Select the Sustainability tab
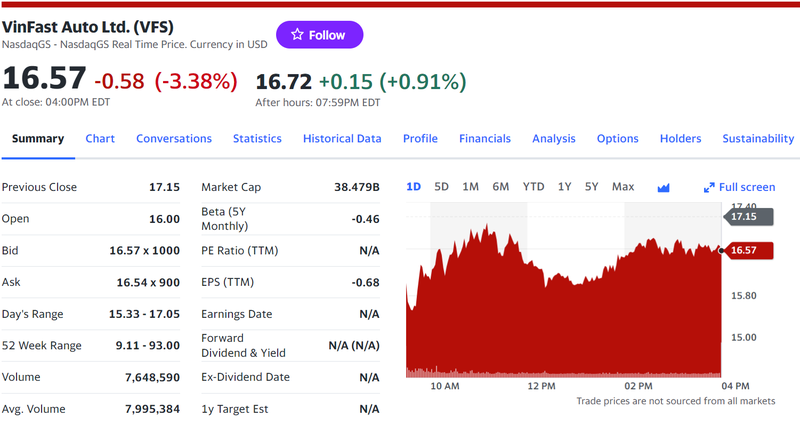The height and width of the screenshot is (432, 800). click(x=758, y=139)
